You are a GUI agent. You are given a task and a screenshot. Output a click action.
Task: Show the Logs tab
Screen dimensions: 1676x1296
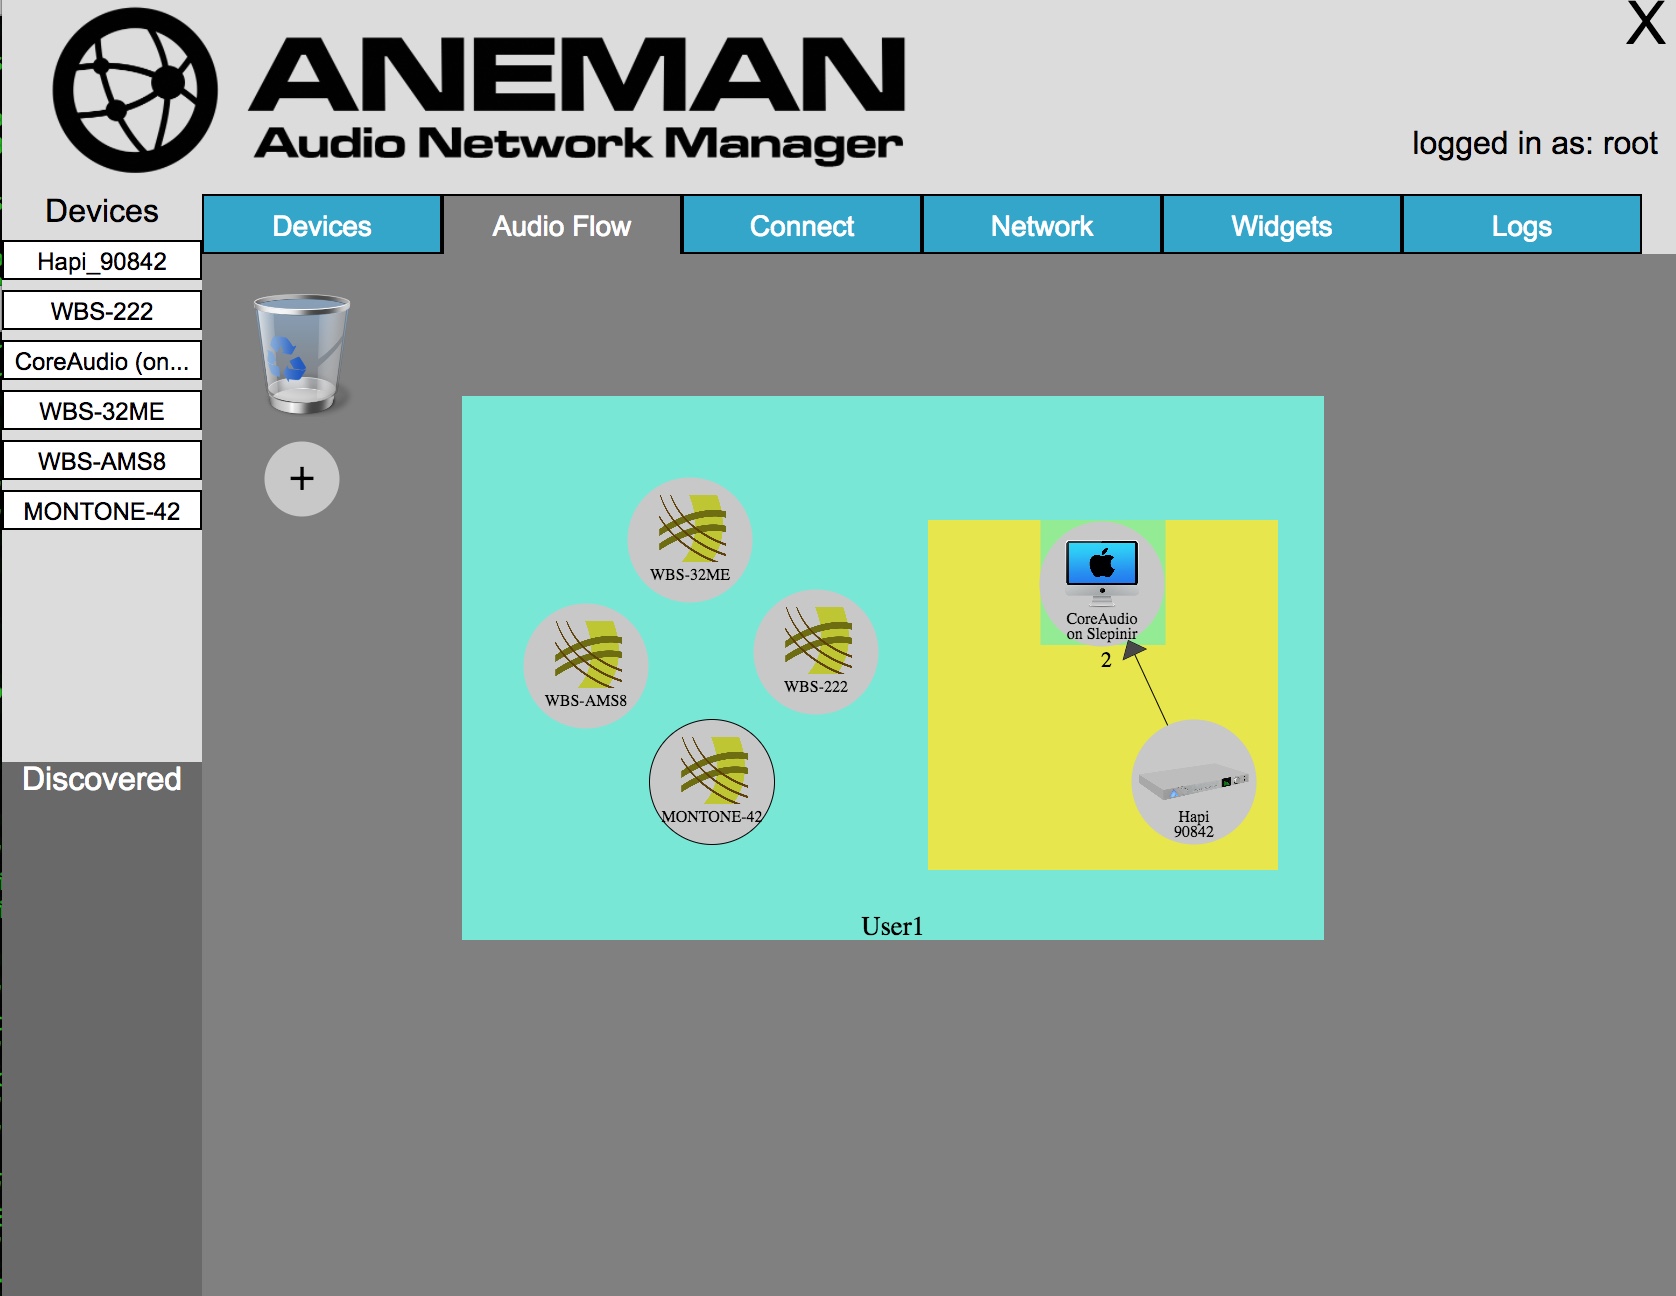[x=1522, y=225]
